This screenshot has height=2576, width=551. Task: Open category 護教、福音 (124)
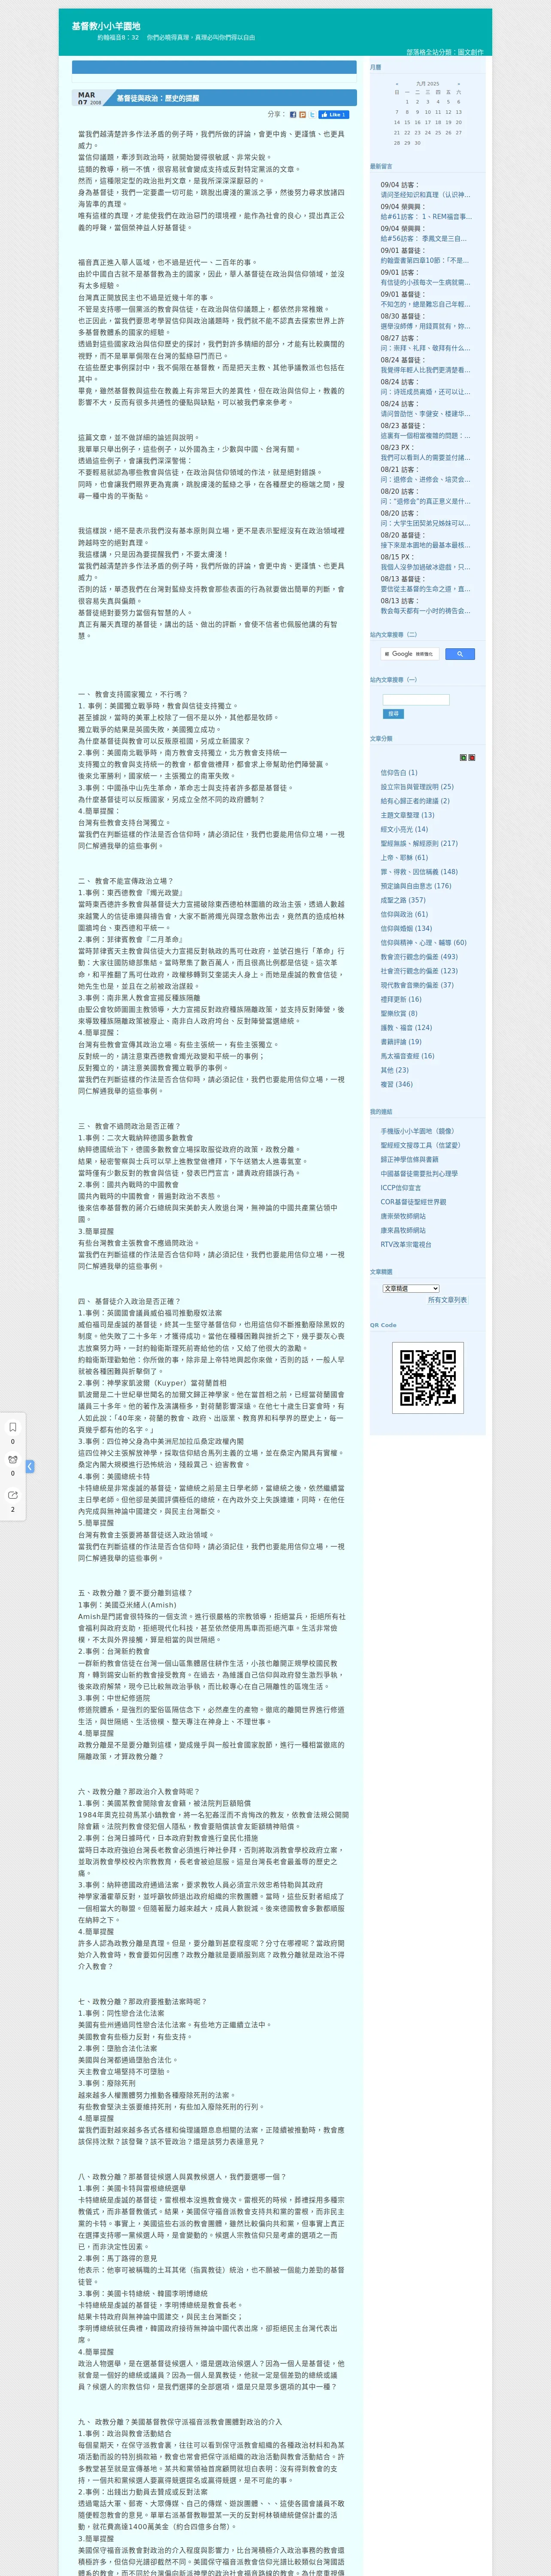click(x=406, y=1027)
